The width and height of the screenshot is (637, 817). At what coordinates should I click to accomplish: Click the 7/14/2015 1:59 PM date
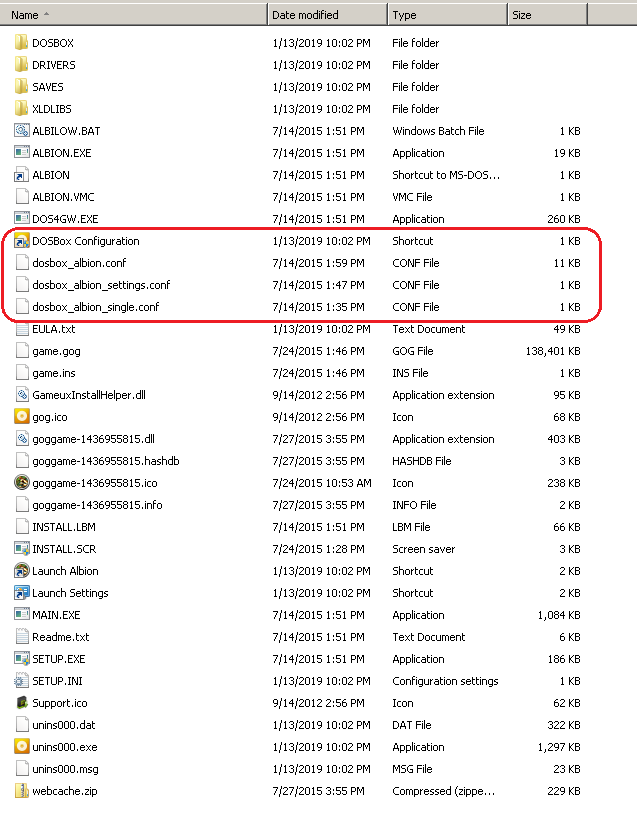pos(318,263)
